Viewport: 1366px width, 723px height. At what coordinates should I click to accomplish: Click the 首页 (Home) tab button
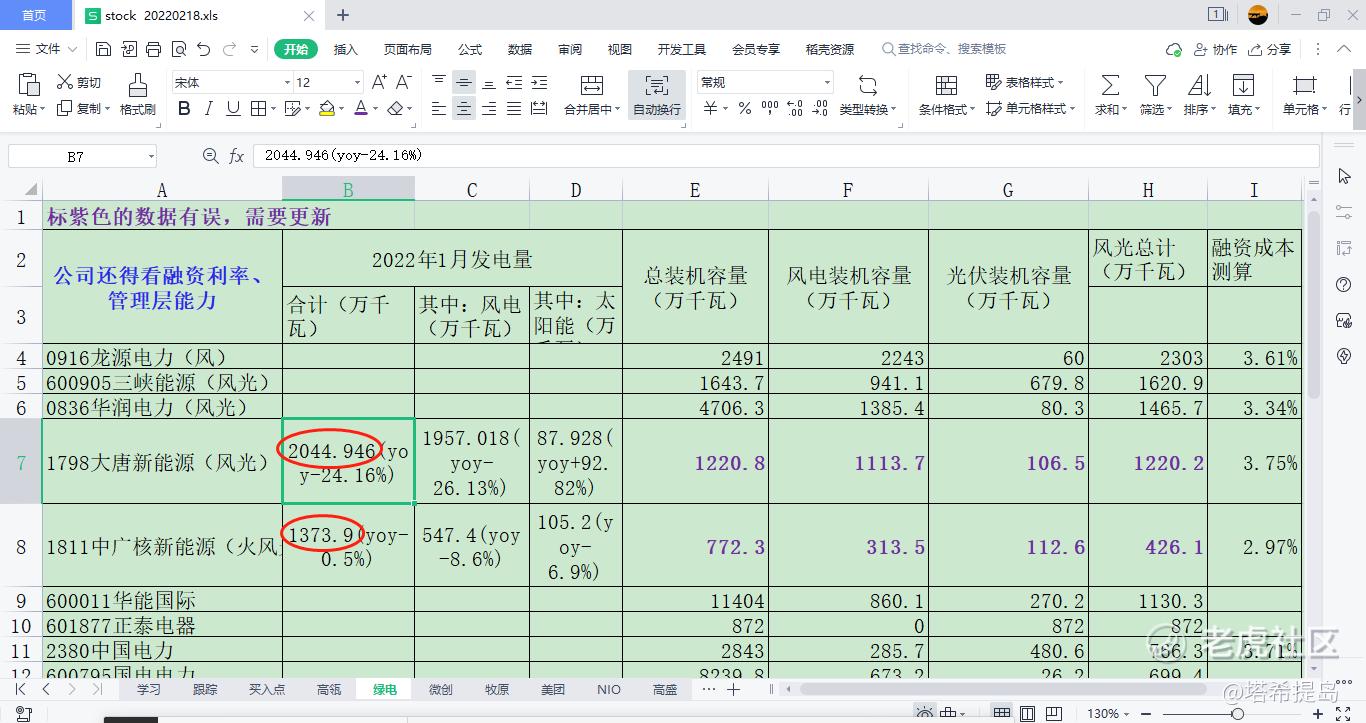click(x=34, y=15)
